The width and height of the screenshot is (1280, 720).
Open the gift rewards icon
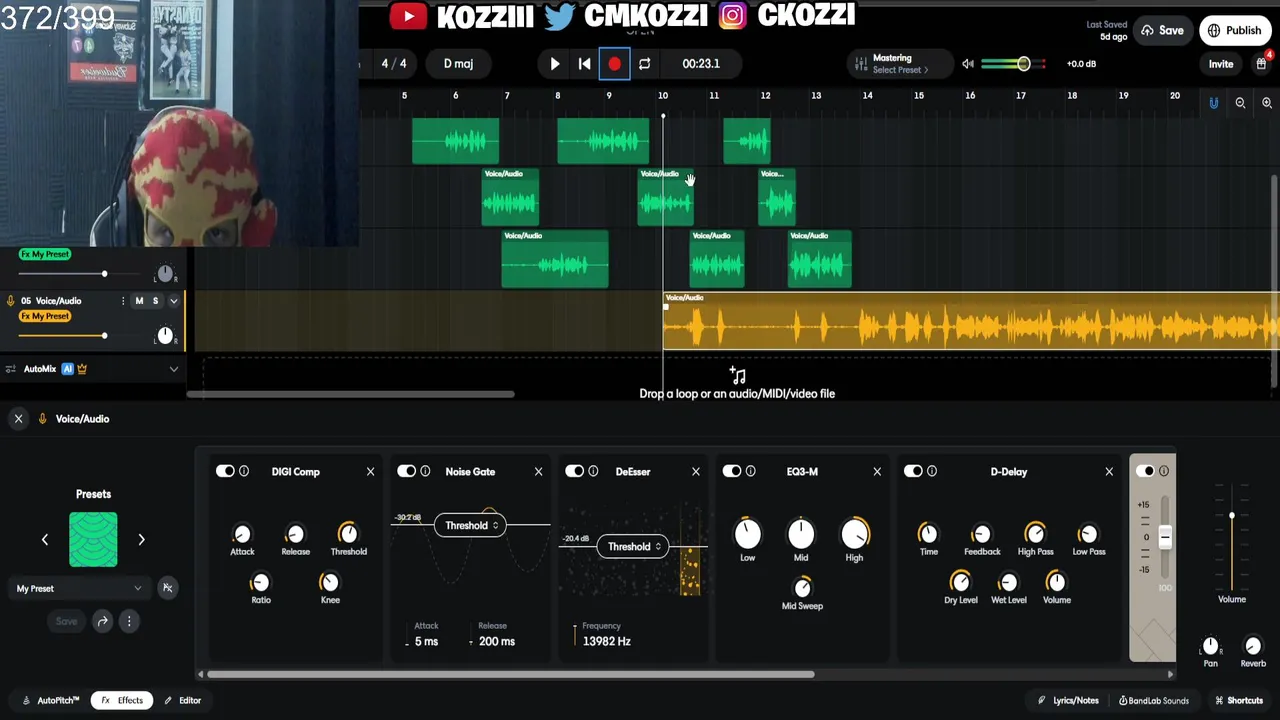coord(1262,64)
